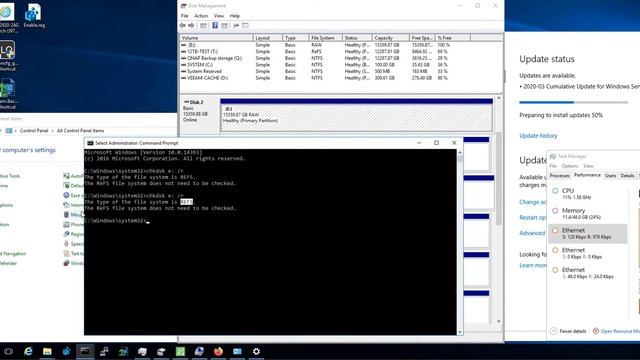Open Firefox from the taskbar

(x=218, y=351)
